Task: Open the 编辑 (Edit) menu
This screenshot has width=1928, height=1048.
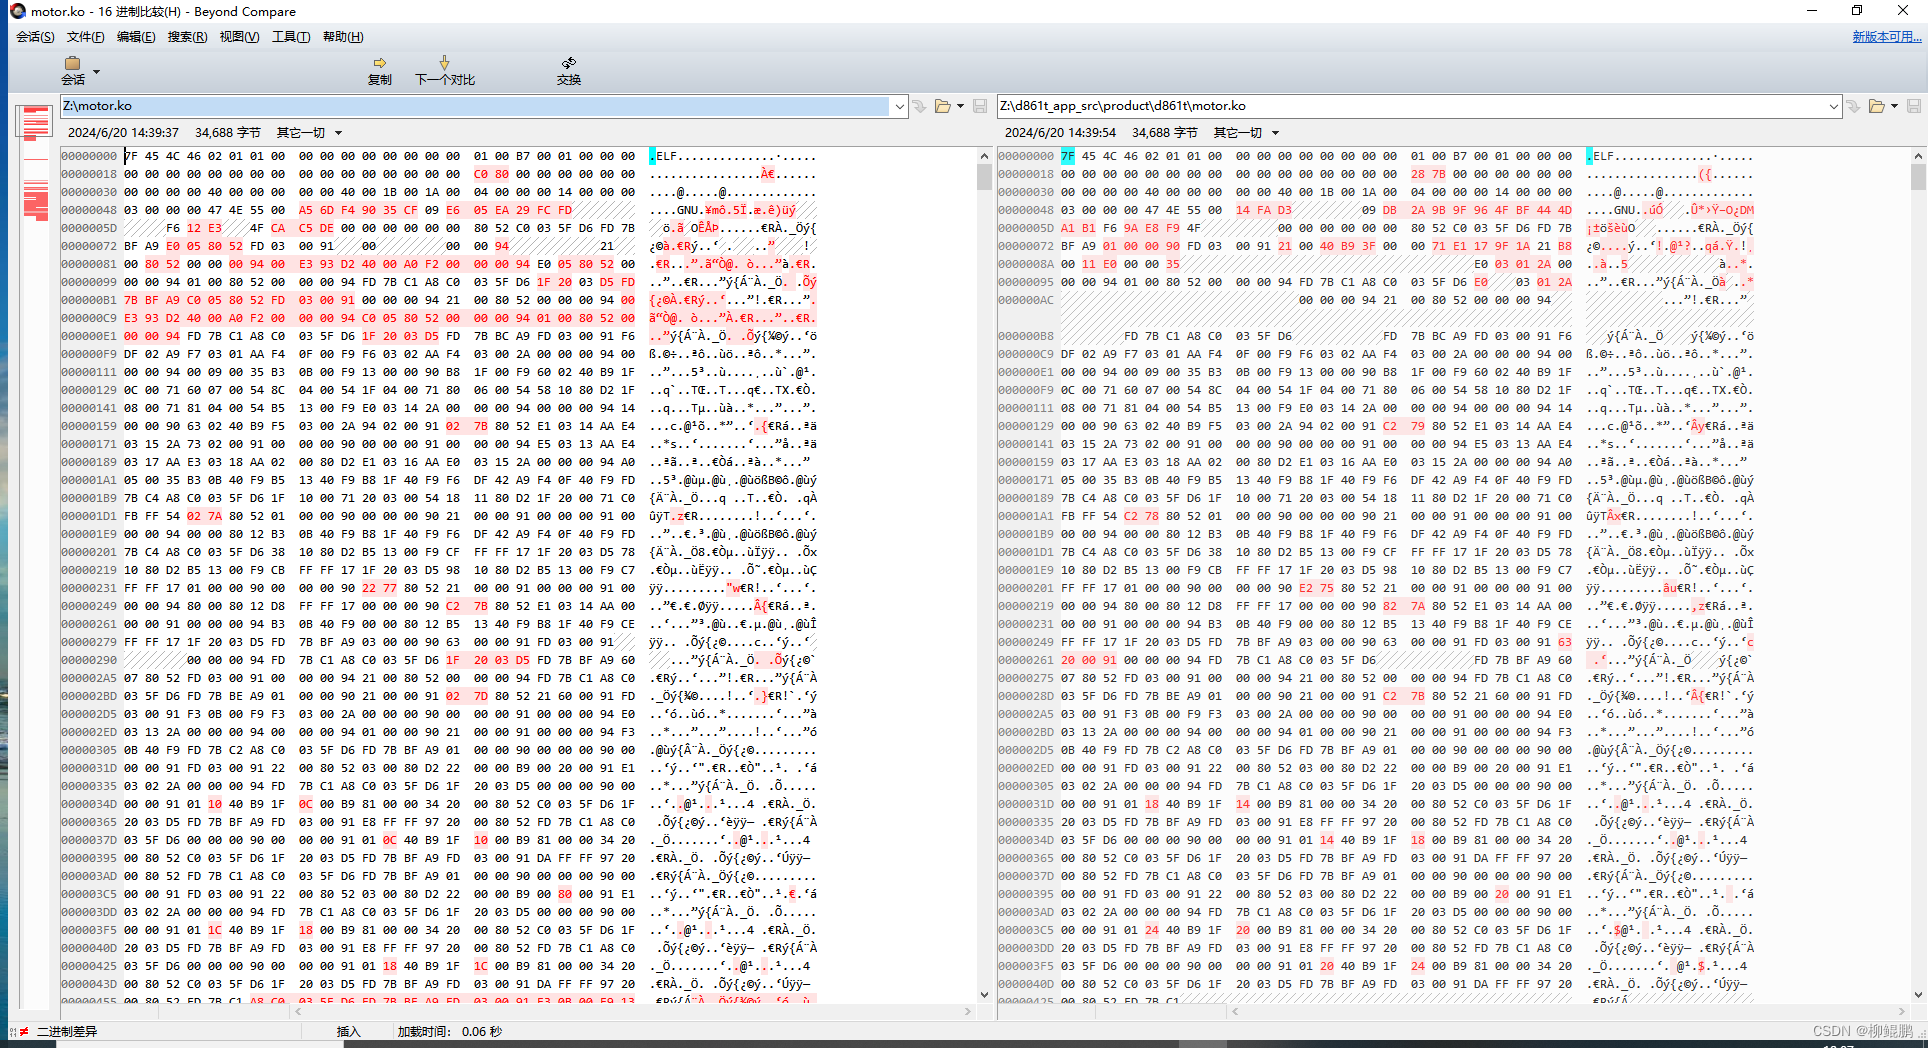Action: [x=136, y=37]
